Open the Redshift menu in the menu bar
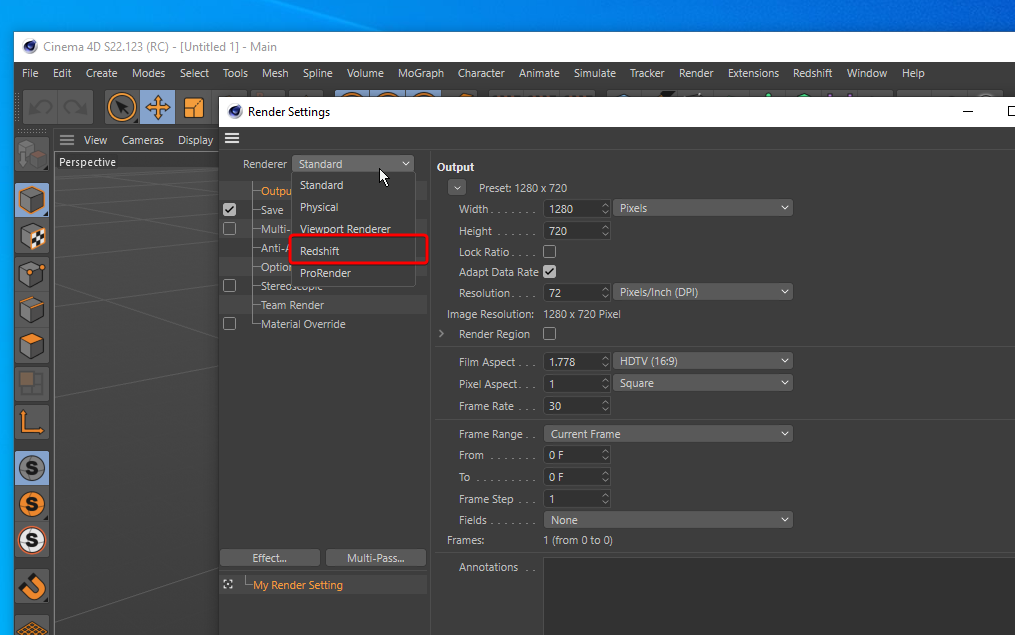This screenshot has height=635, width=1015. pos(812,73)
